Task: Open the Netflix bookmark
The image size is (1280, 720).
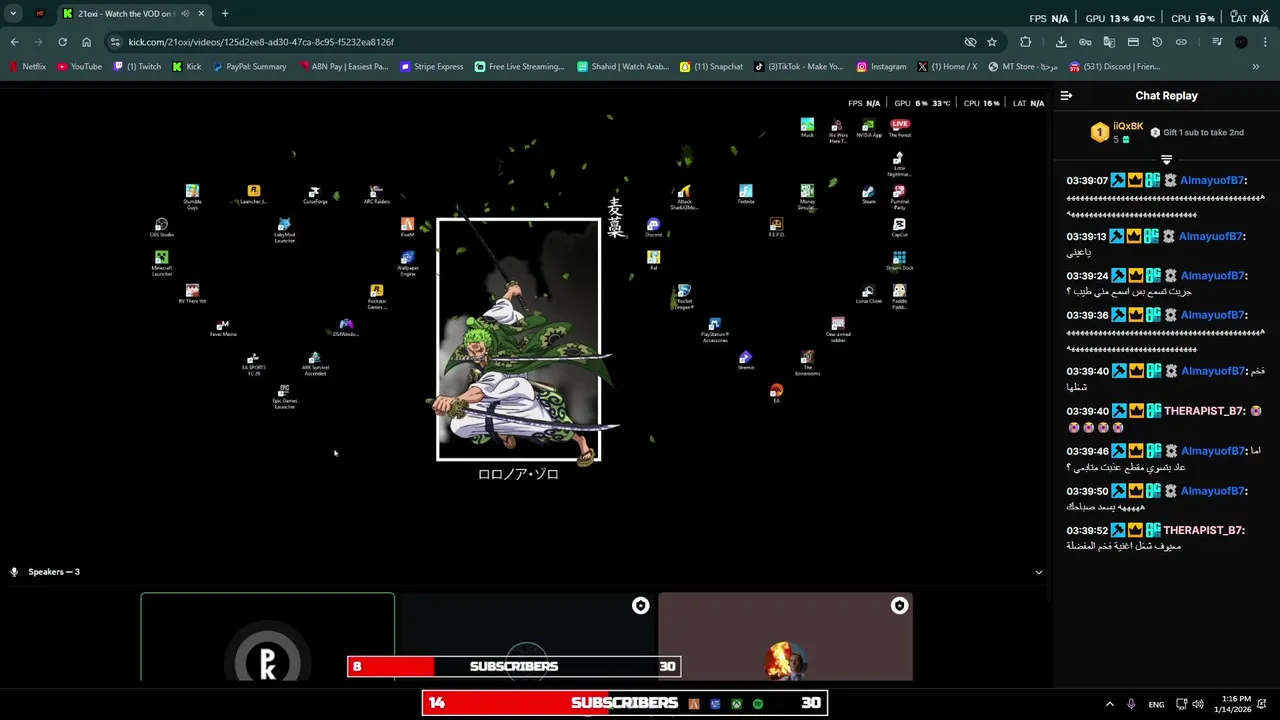Action: [x=27, y=67]
